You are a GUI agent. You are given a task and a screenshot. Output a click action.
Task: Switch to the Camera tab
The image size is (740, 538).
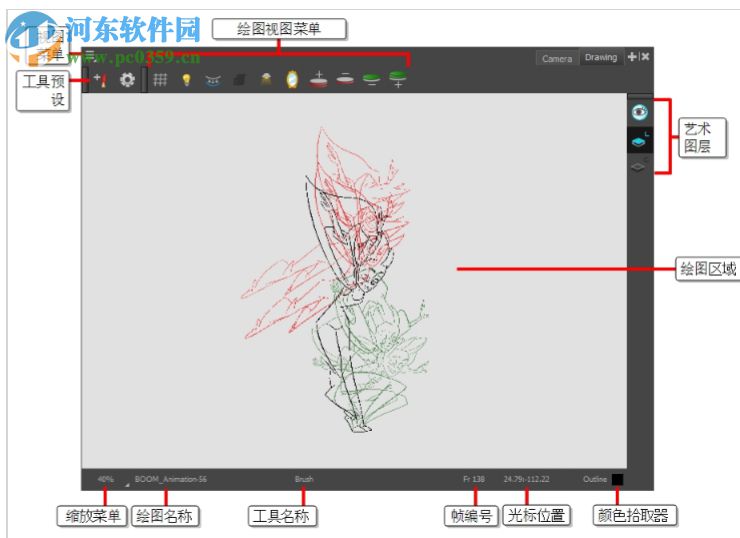tap(557, 59)
